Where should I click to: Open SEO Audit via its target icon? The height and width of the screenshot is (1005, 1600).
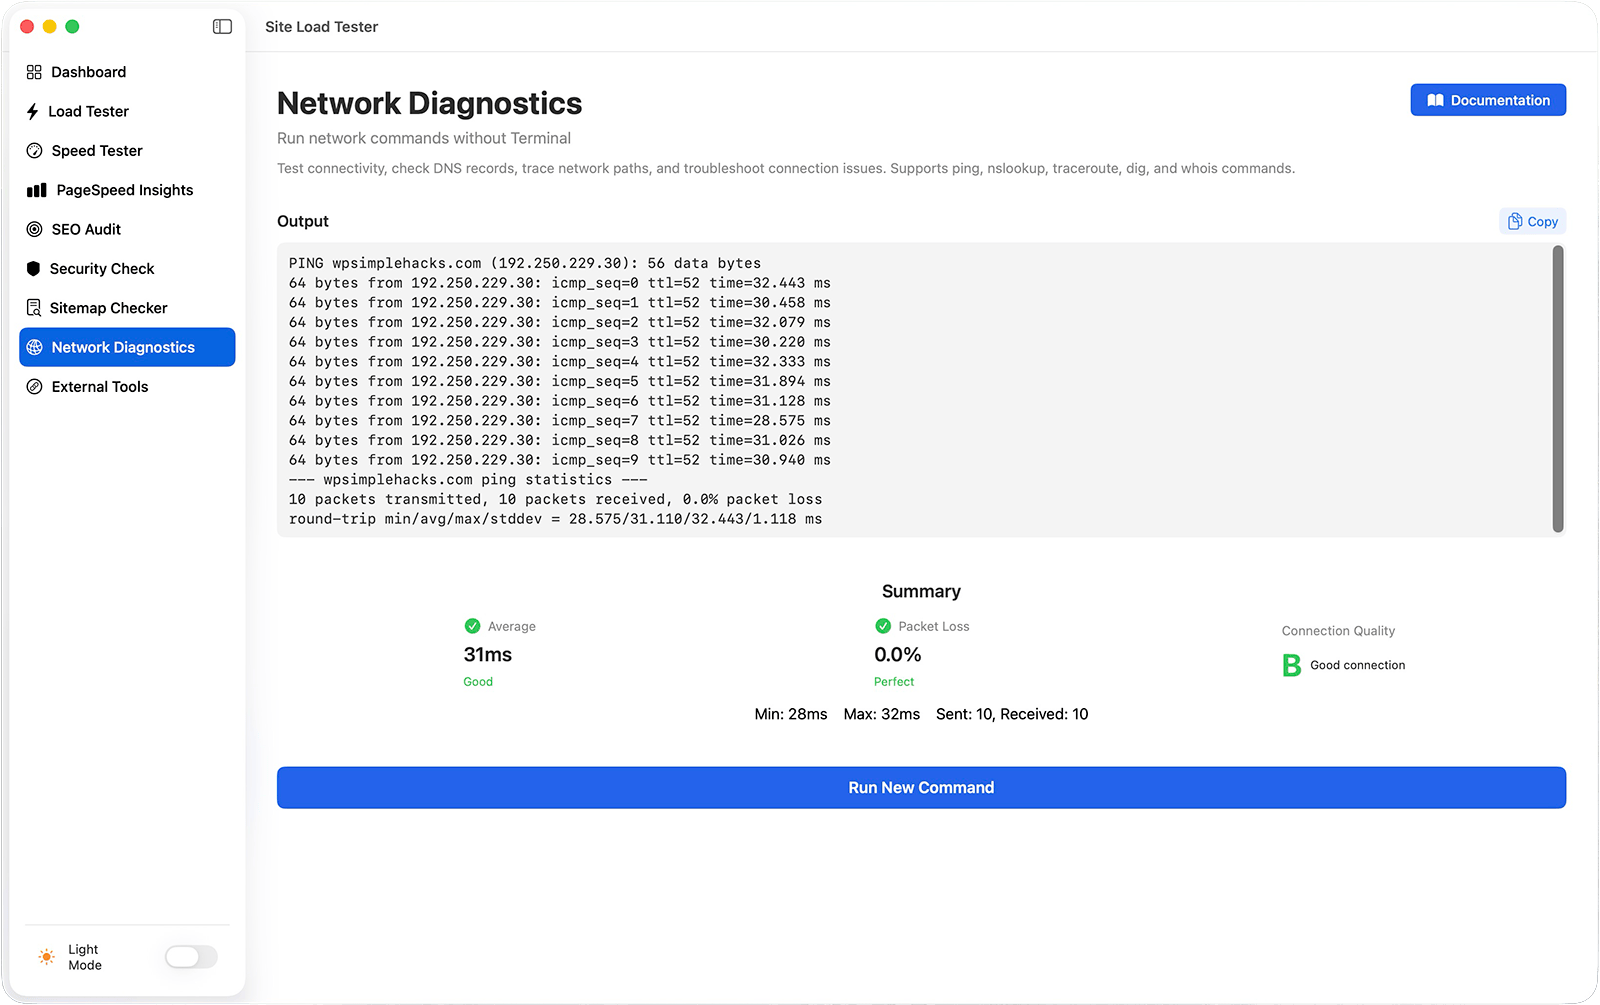pos(33,228)
